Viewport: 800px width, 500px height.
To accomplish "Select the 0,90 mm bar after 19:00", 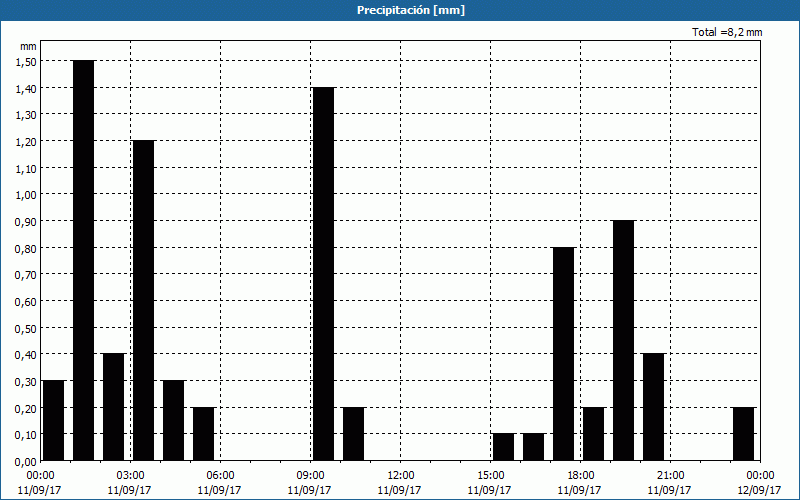I will [x=623, y=340].
